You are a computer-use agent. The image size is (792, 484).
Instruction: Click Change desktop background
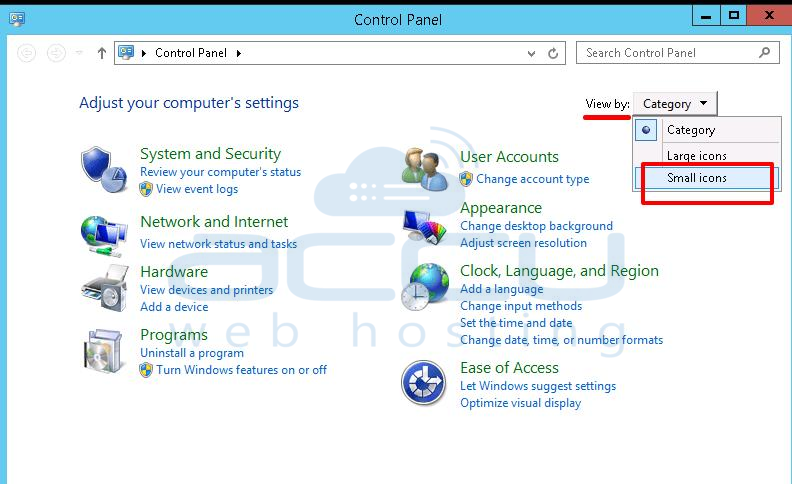[x=536, y=226]
